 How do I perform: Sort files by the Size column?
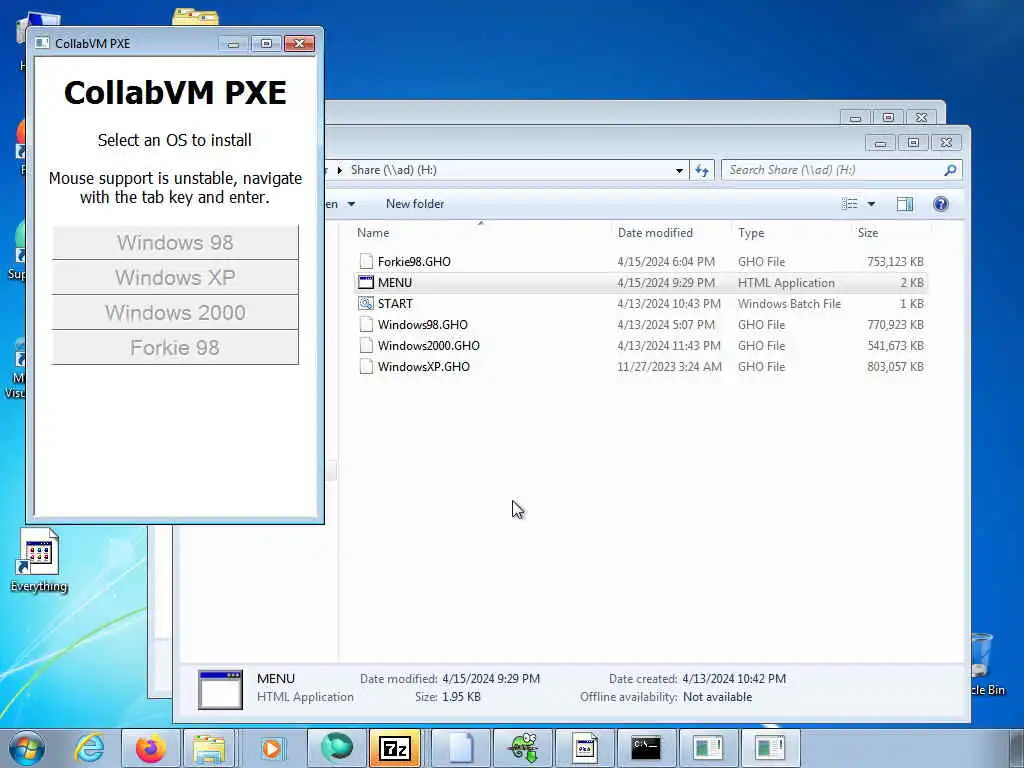click(868, 232)
